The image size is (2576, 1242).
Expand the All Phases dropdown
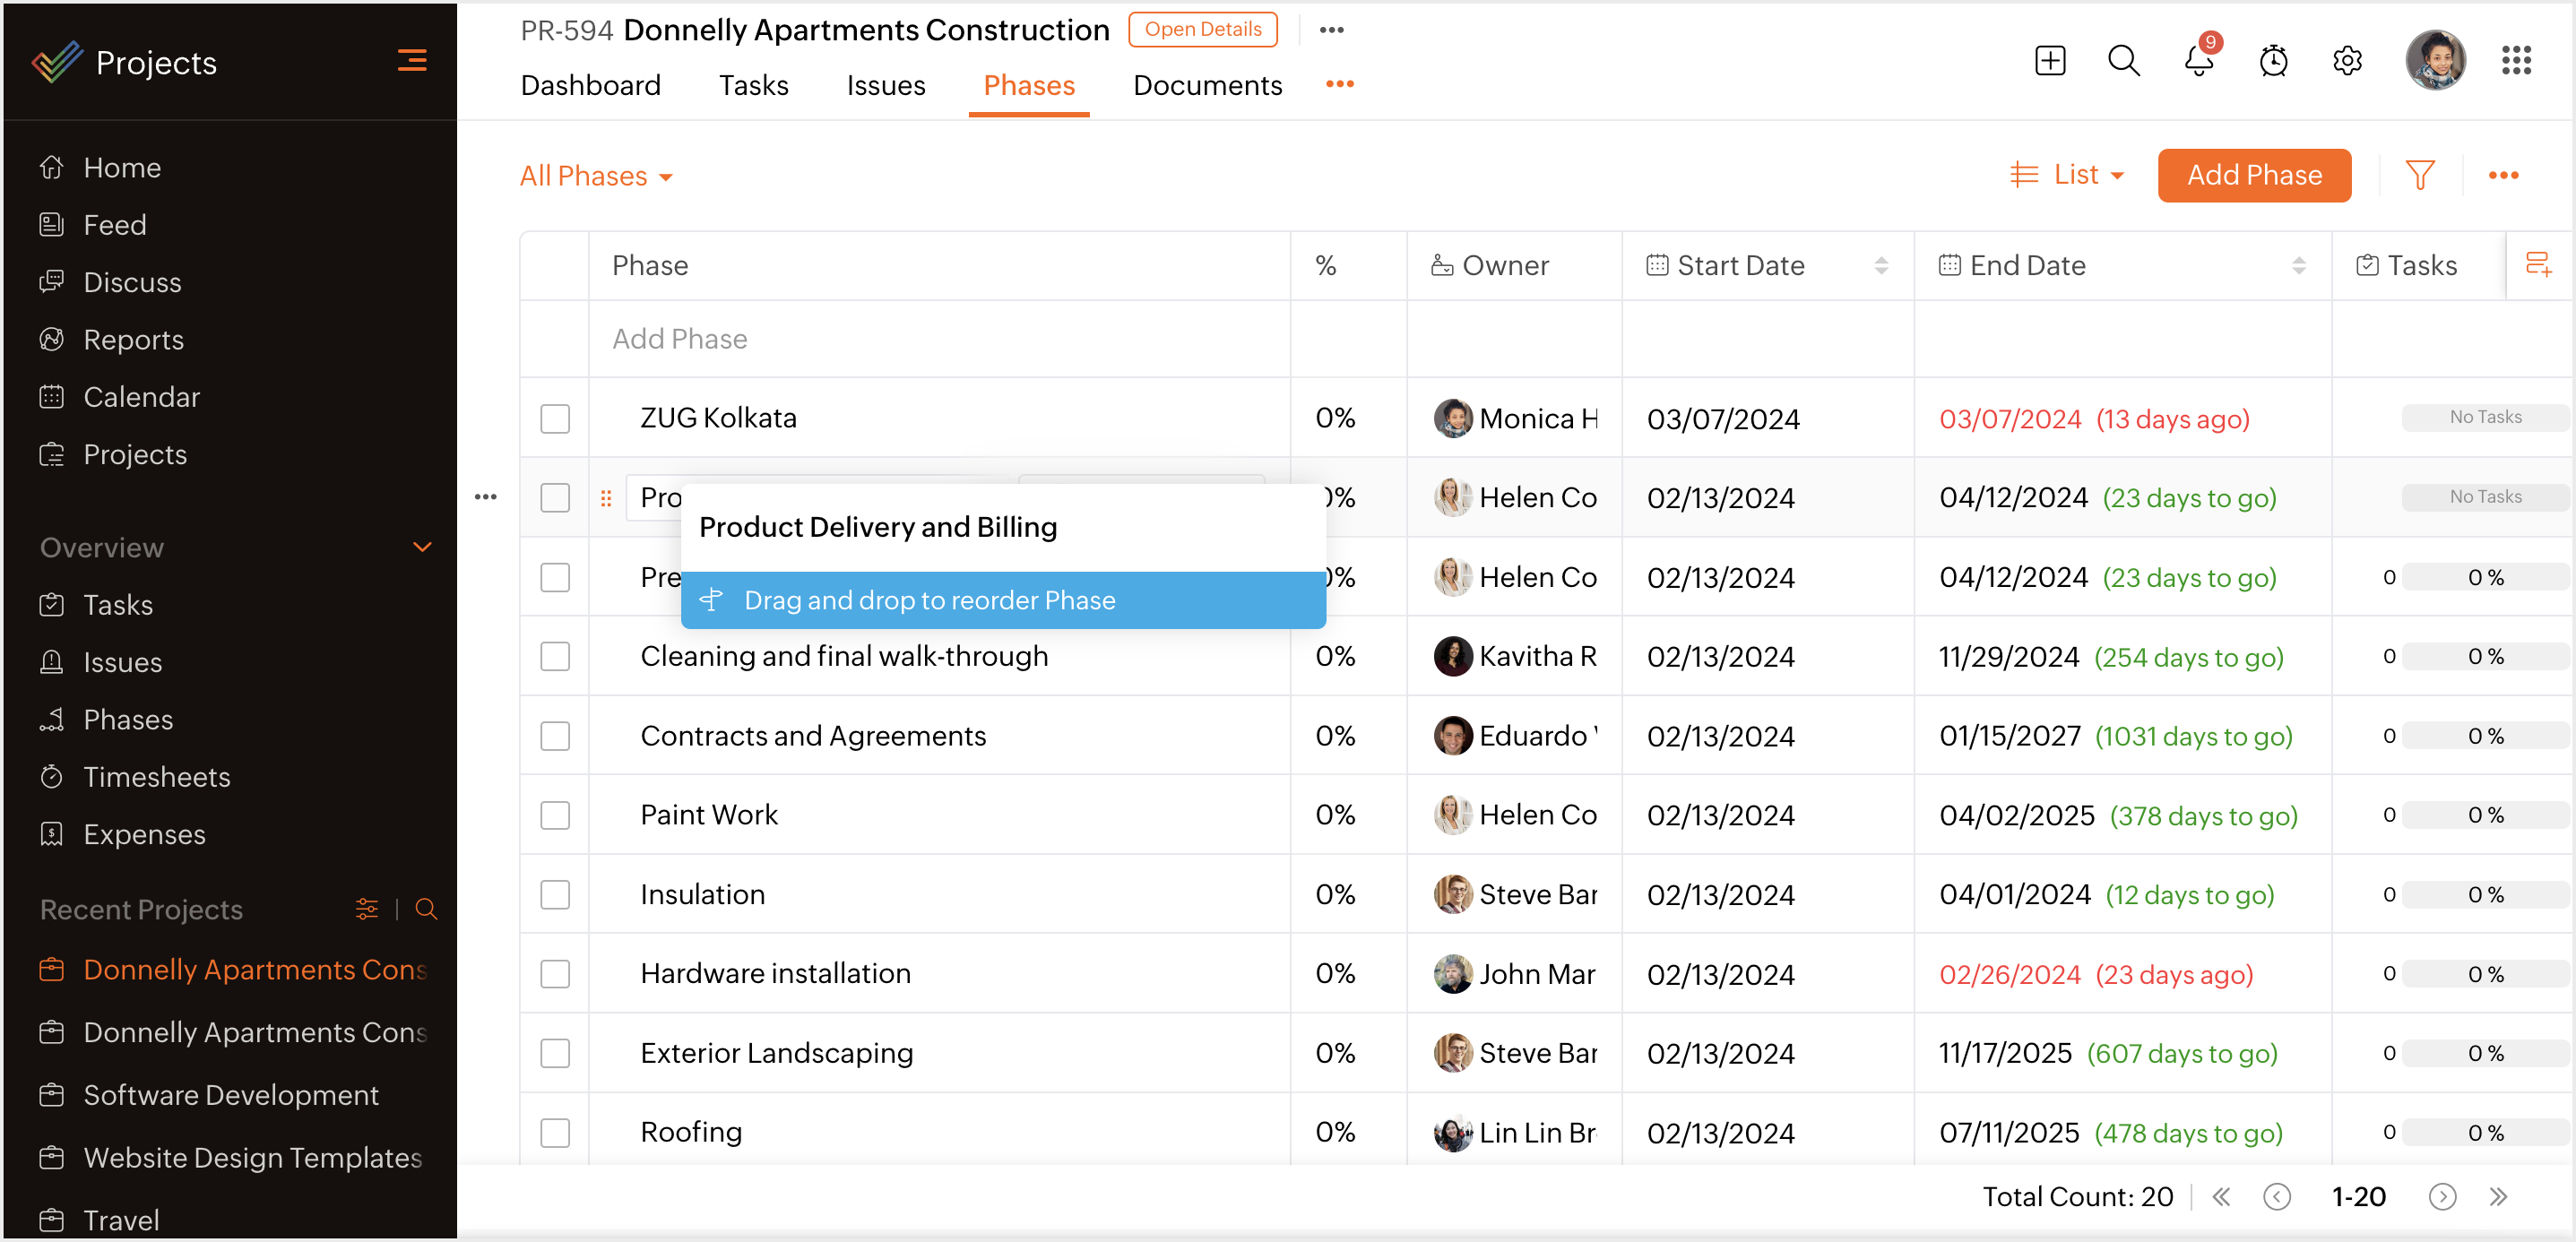point(596,176)
